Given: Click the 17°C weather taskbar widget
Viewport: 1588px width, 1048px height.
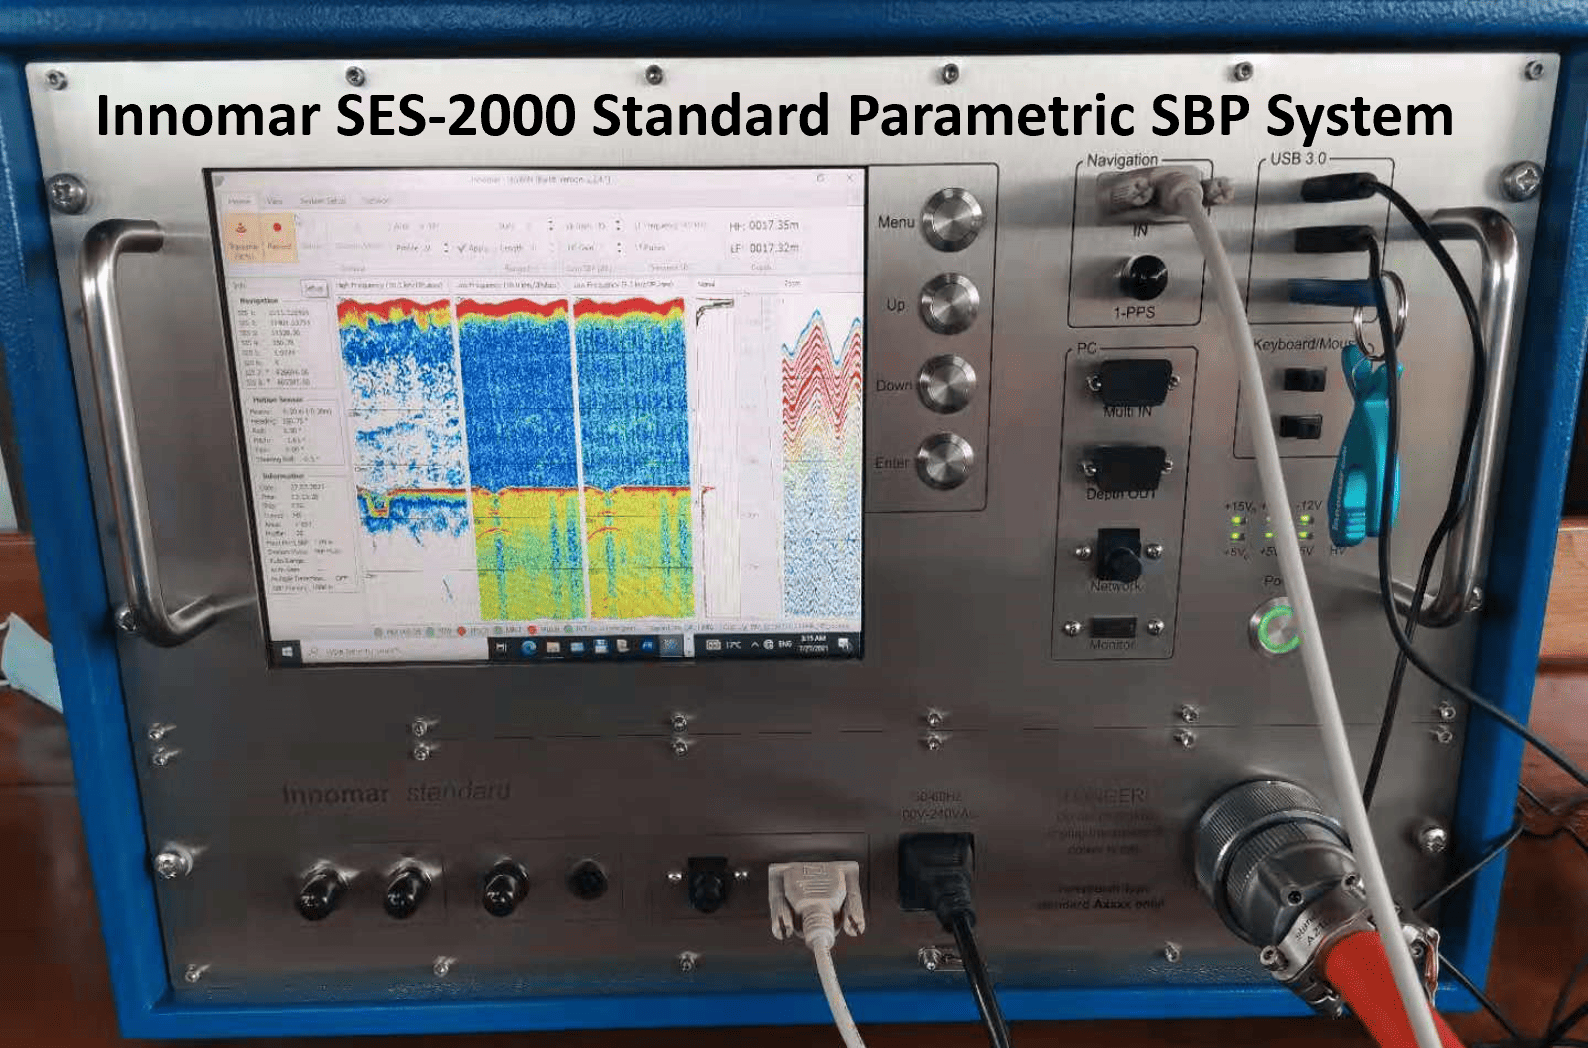Looking at the screenshot, I should pos(724,645).
